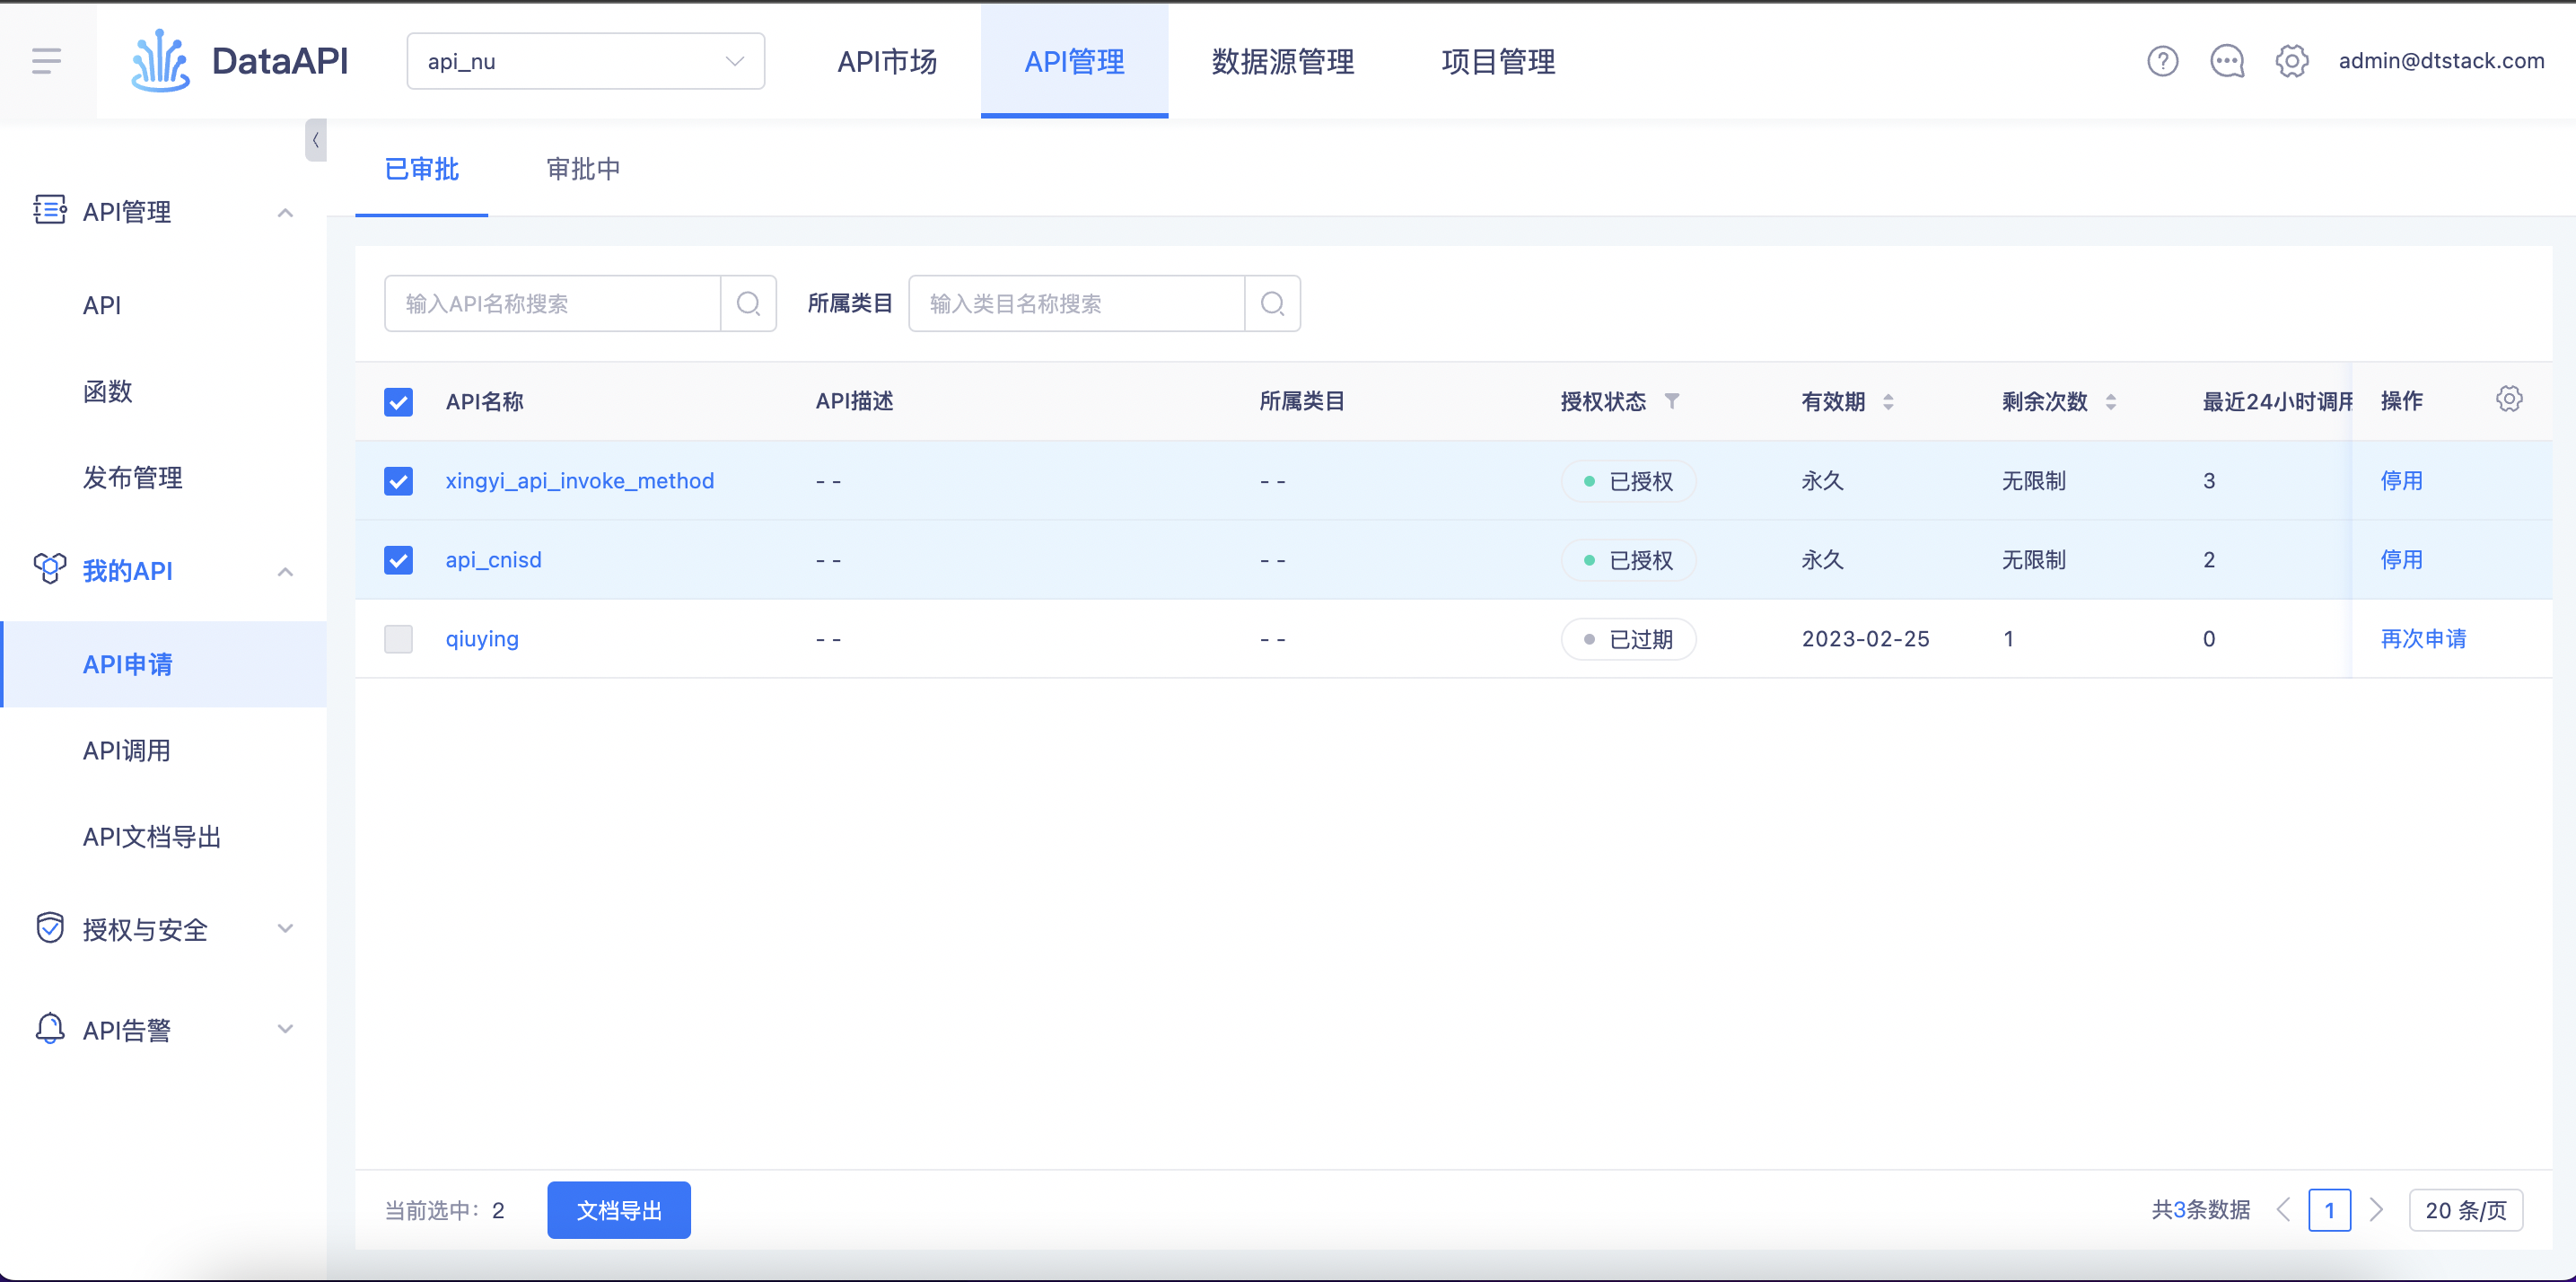Select the API管理 top tab
Screen dimensions: 2576x1282
coord(1074,61)
